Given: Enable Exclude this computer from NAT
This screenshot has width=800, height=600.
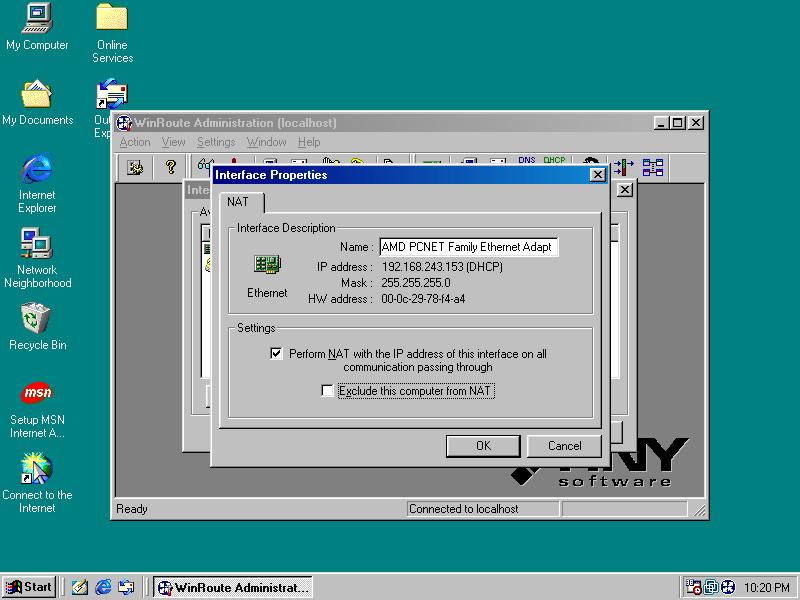Looking at the screenshot, I should pos(327,391).
